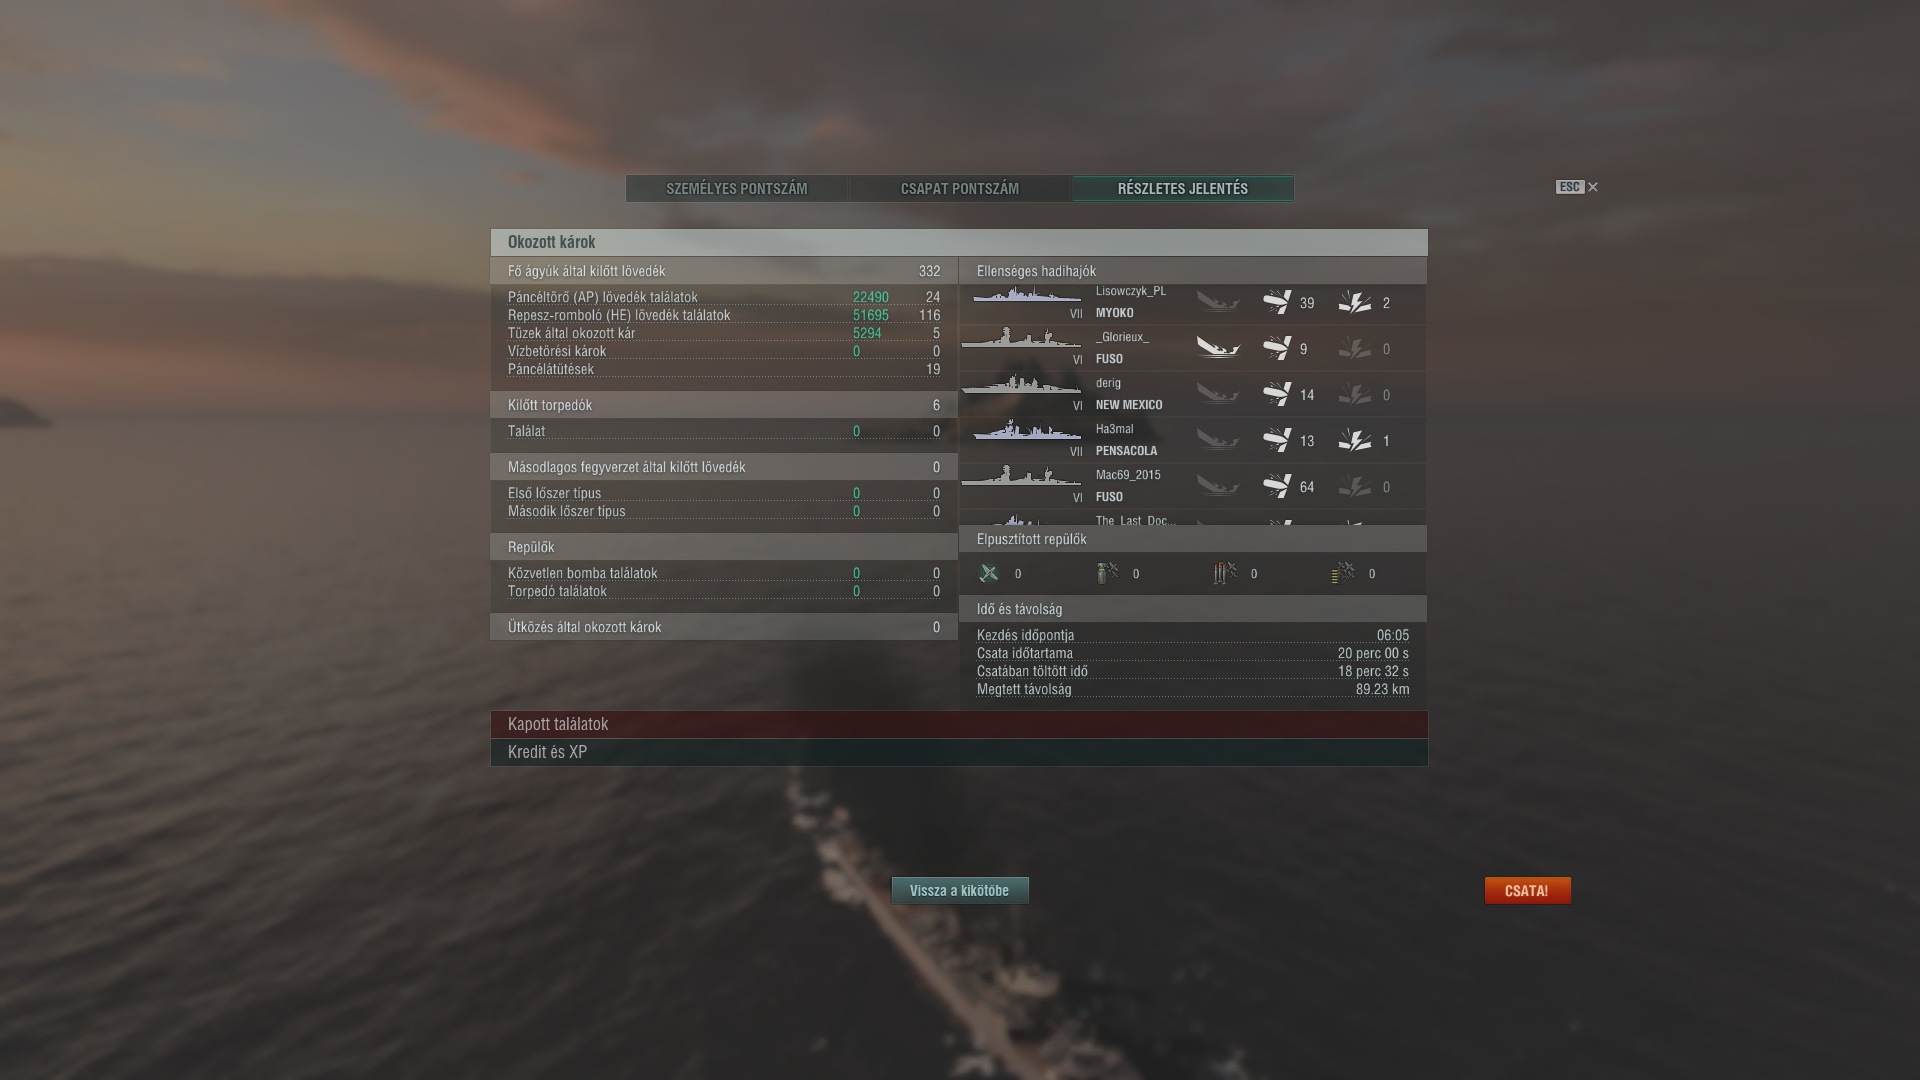Click the fighter planes destroyed icon

tap(989, 573)
